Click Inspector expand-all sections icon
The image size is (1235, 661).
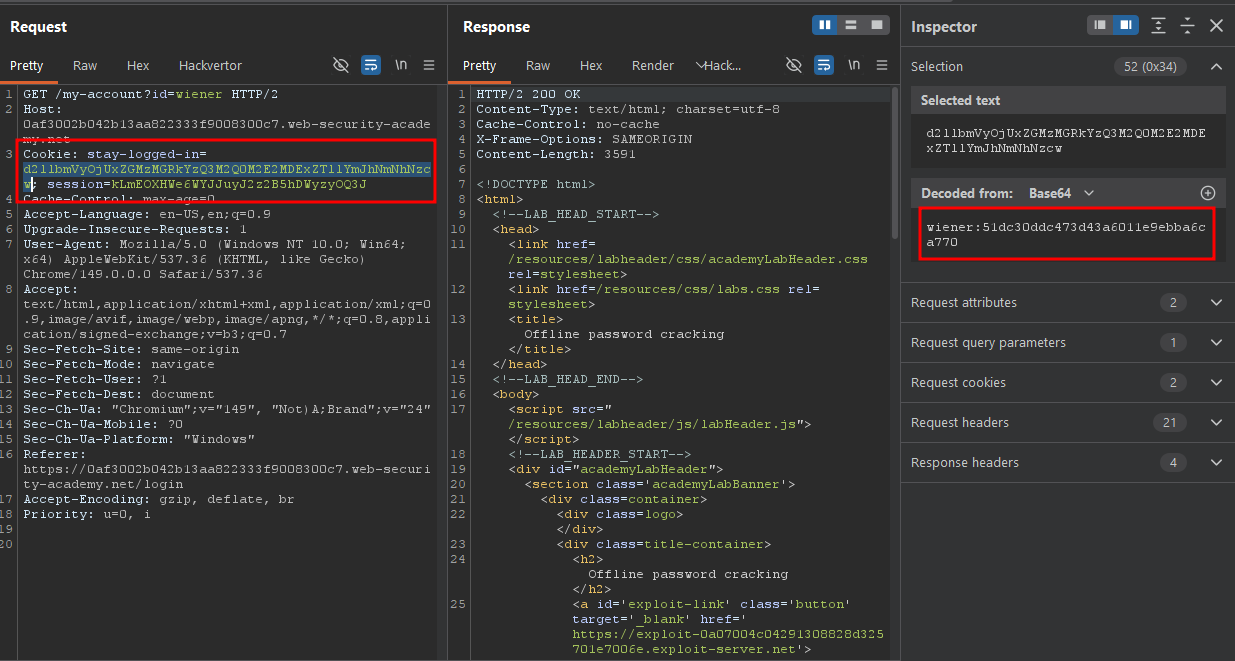click(1158, 26)
